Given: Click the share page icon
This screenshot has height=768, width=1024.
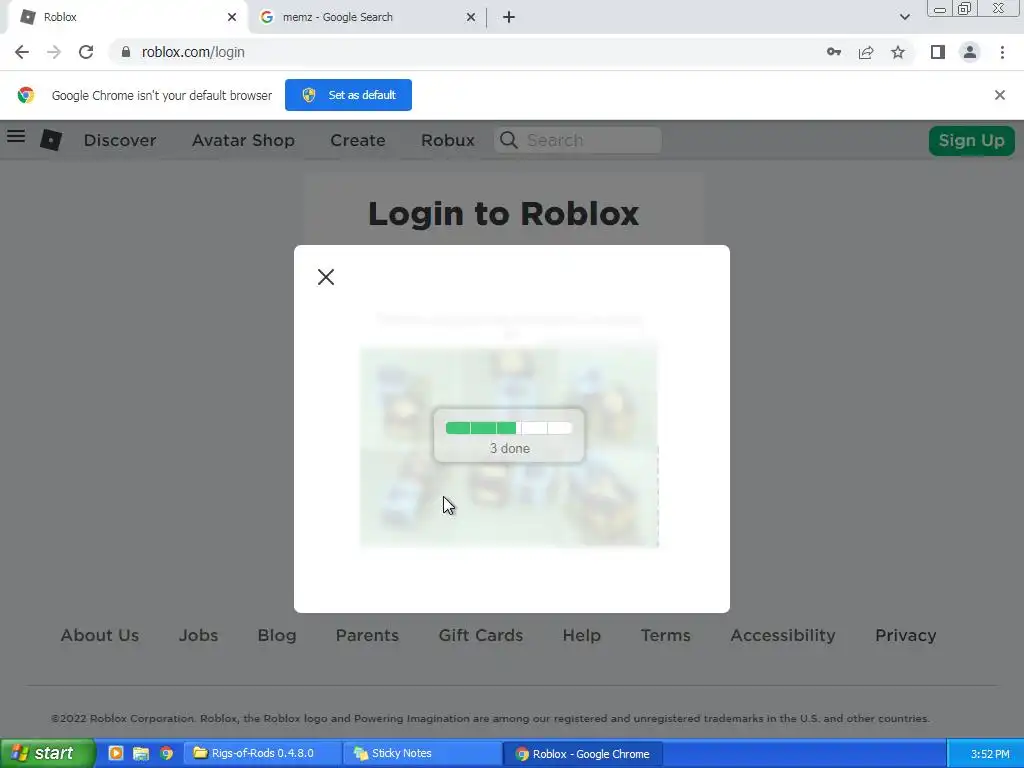Looking at the screenshot, I should (866, 52).
